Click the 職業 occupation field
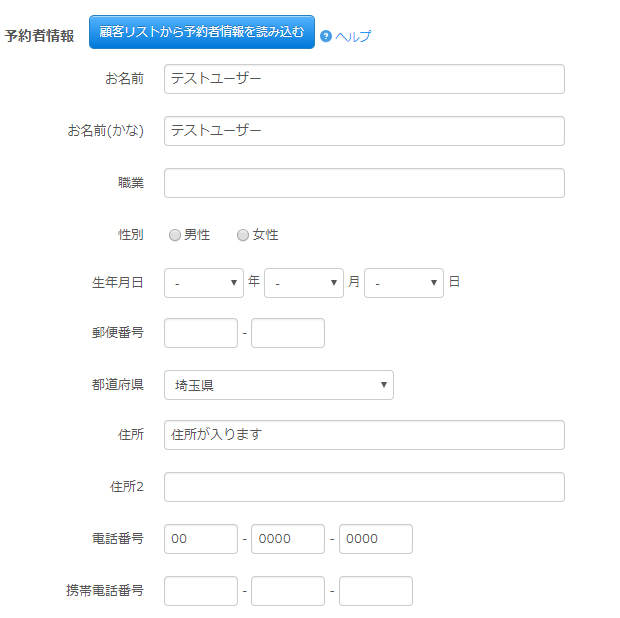The height and width of the screenshot is (618, 620). point(364,183)
